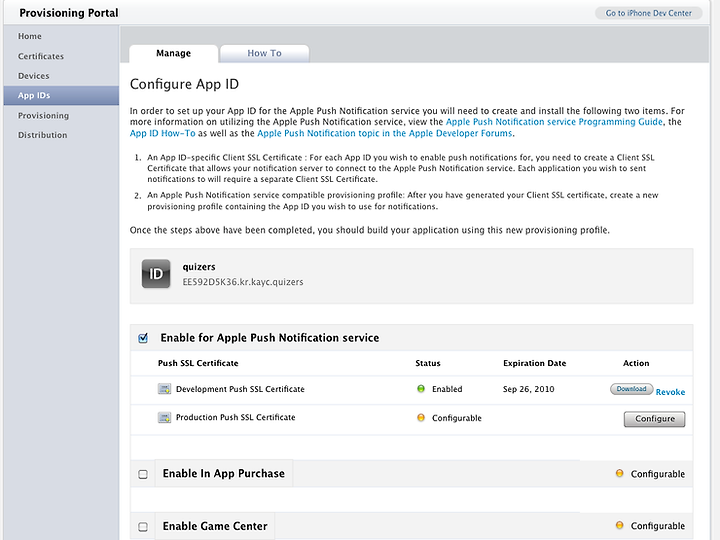The height and width of the screenshot is (540, 720).
Task: Check the Enable In App Purchase checkbox
Action: pos(143,474)
